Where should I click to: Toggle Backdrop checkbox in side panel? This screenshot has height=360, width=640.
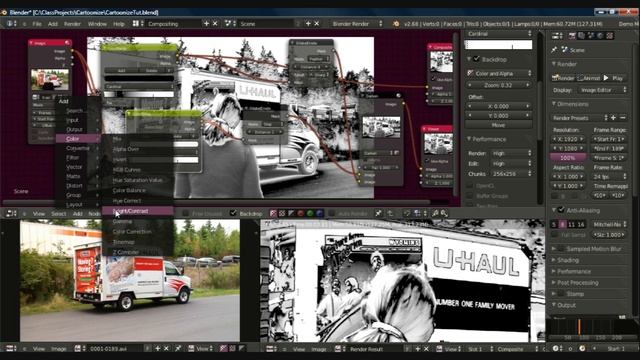pos(476,59)
